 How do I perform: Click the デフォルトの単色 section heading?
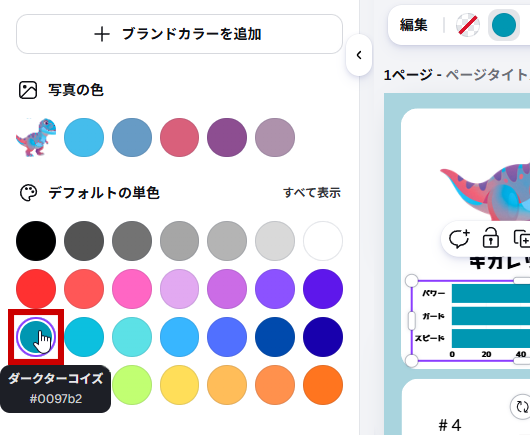(104, 193)
